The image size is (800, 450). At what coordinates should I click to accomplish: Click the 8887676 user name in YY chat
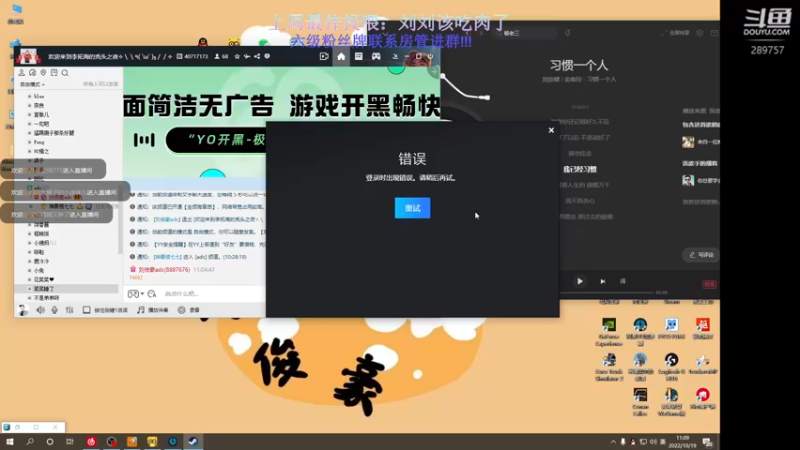(x=164, y=269)
